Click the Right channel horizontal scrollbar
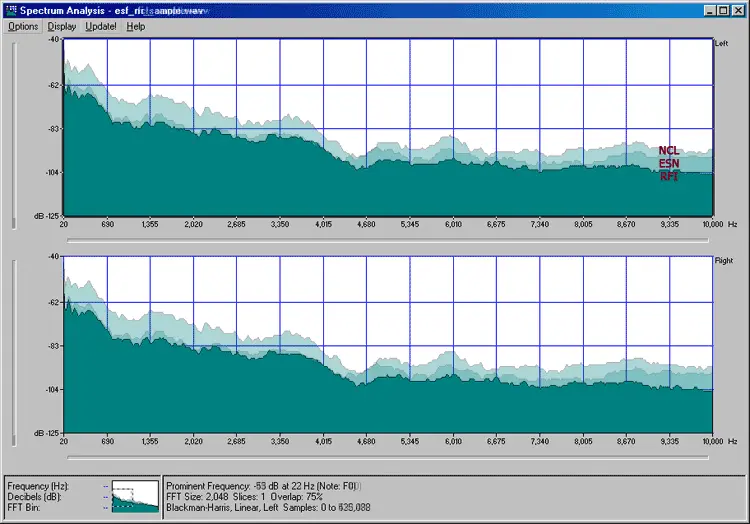This screenshot has width=750, height=524. [388, 458]
